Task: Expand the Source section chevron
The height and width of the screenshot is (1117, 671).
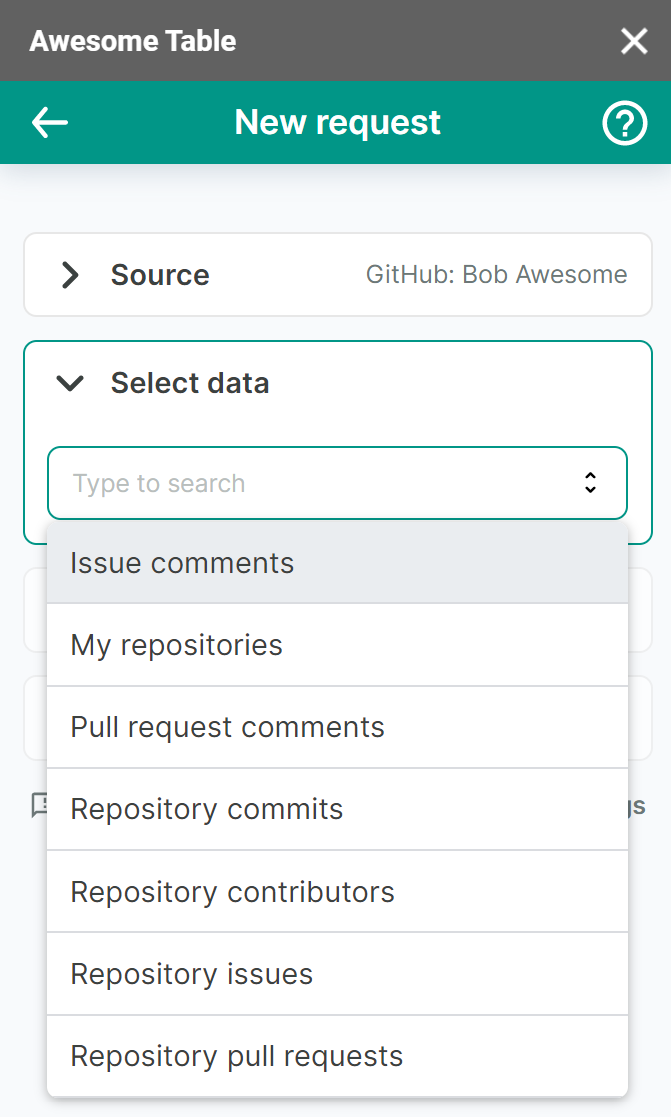Action: point(70,275)
